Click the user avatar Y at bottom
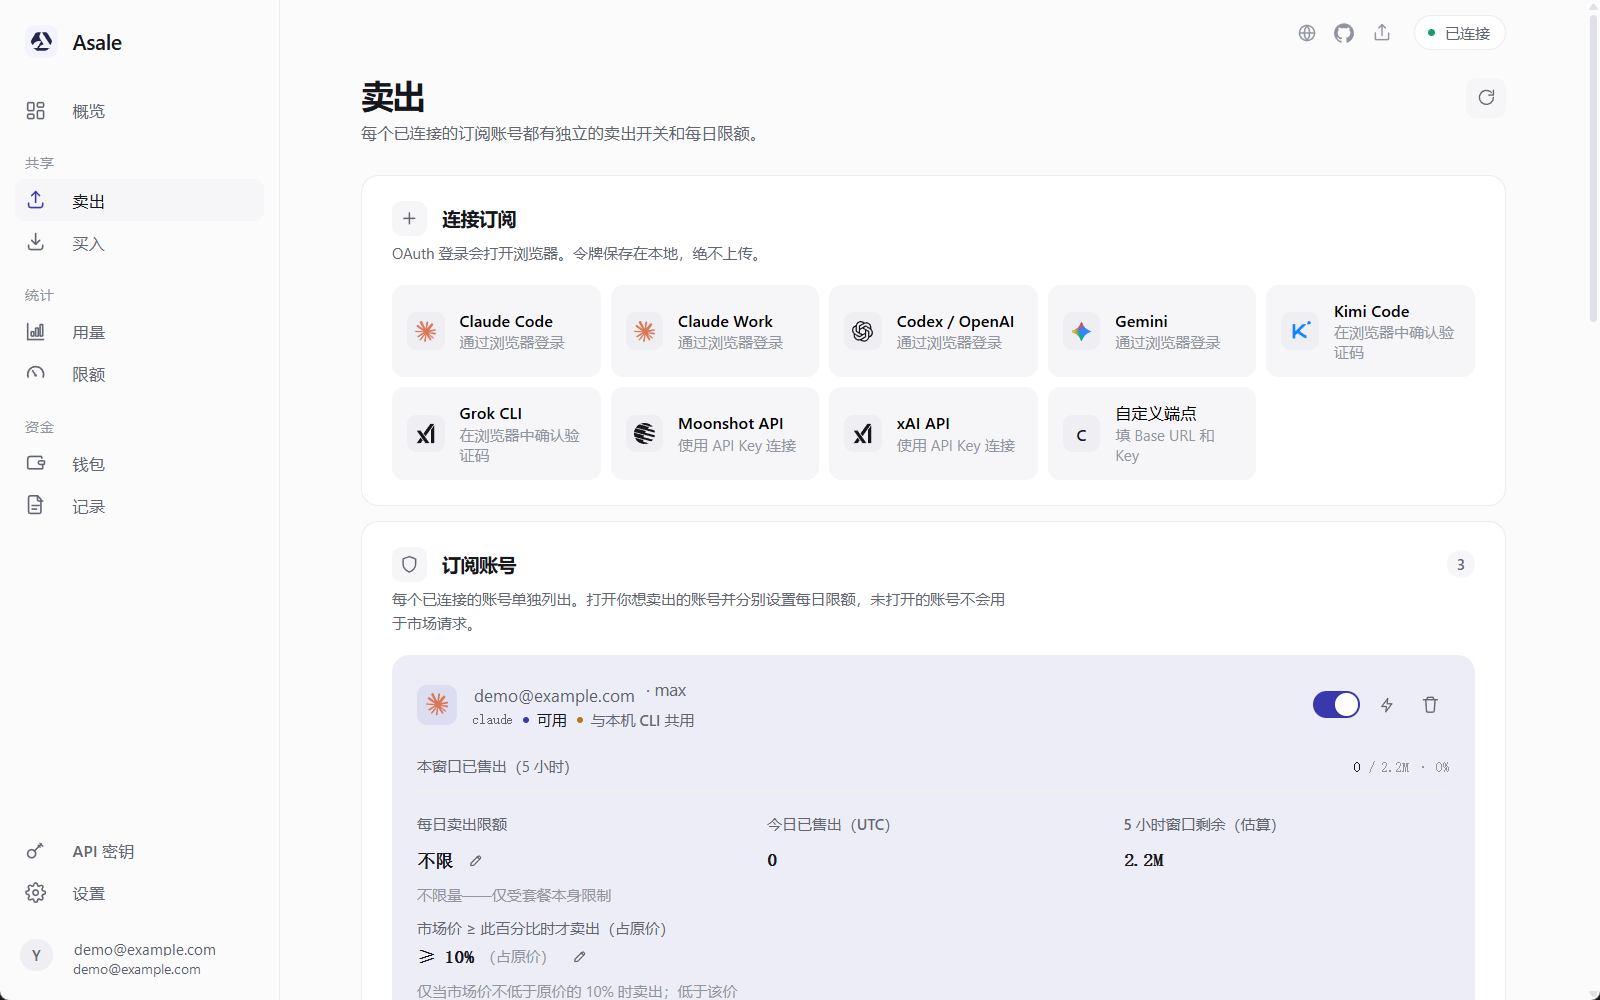This screenshot has width=1600, height=1000. (36, 955)
